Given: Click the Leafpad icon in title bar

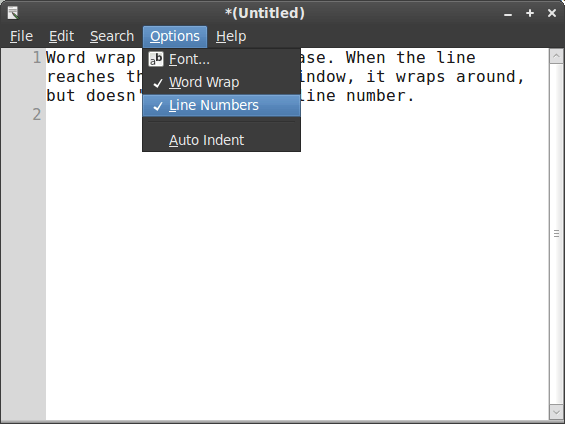Looking at the screenshot, I should (x=13, y=13).
